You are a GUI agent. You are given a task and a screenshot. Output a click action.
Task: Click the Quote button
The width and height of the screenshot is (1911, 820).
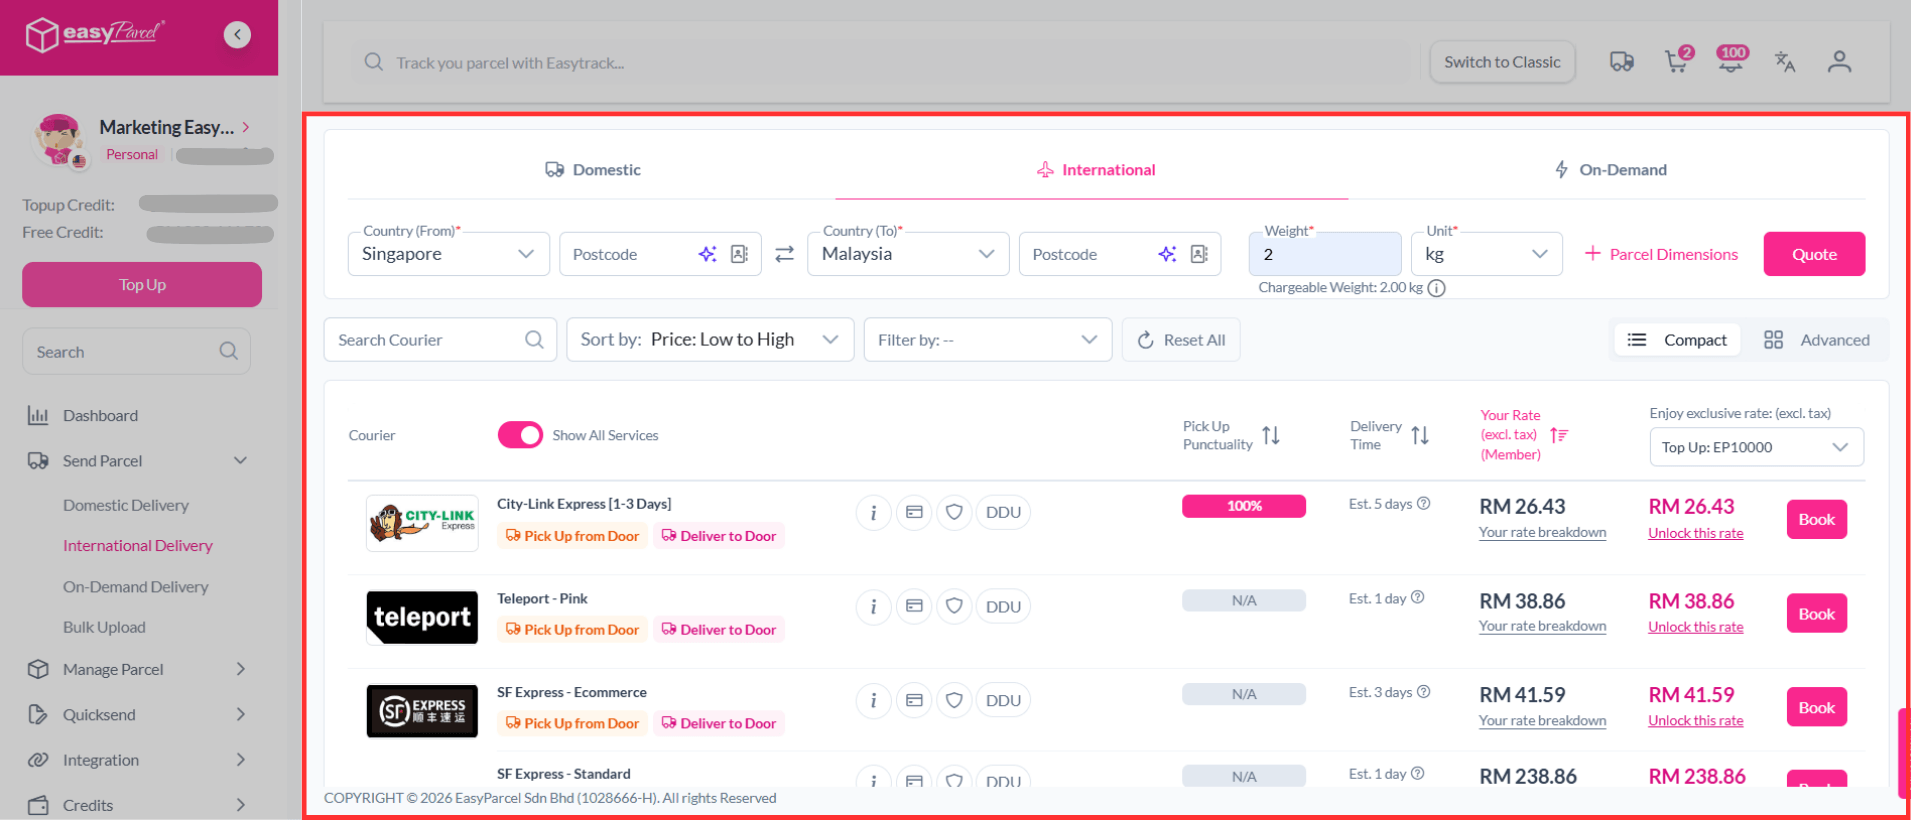point(1813,254)
